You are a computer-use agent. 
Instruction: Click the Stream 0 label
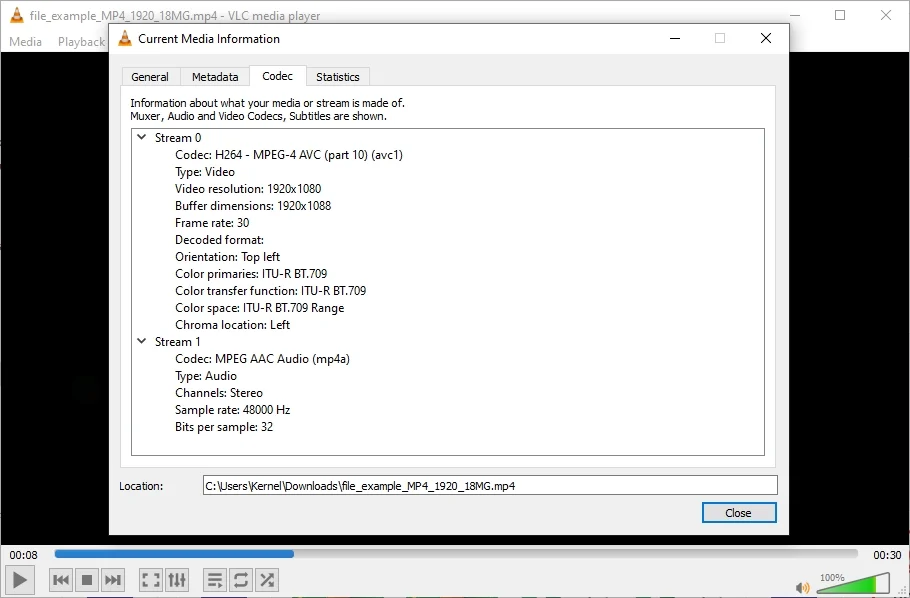click(x=178, y=138)
